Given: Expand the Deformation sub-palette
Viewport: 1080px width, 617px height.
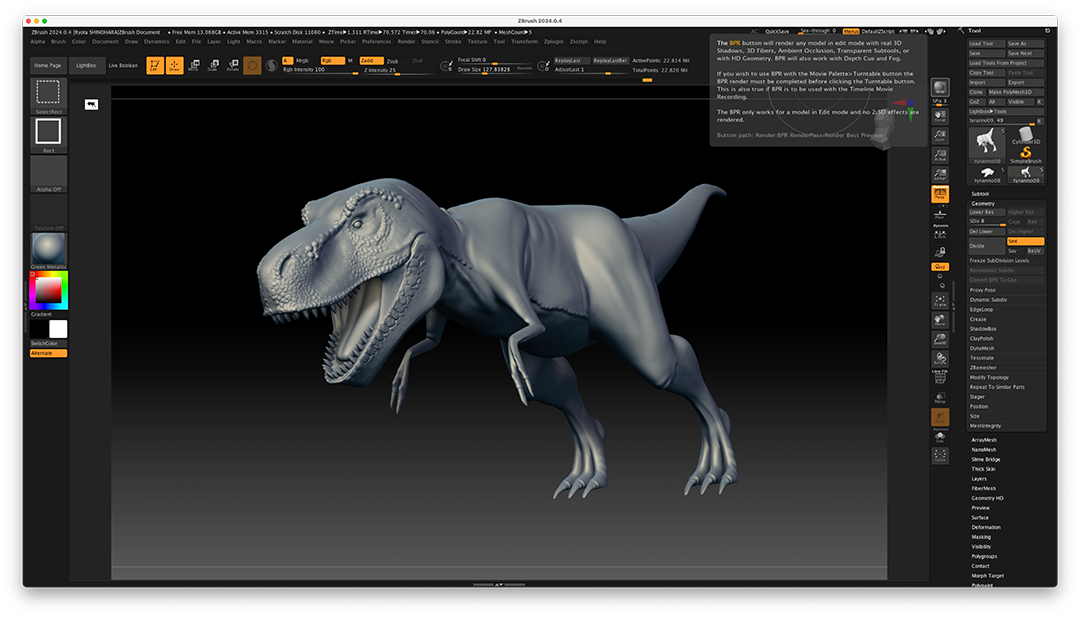Looking at the screenshot, I should [x=986, y=527].
